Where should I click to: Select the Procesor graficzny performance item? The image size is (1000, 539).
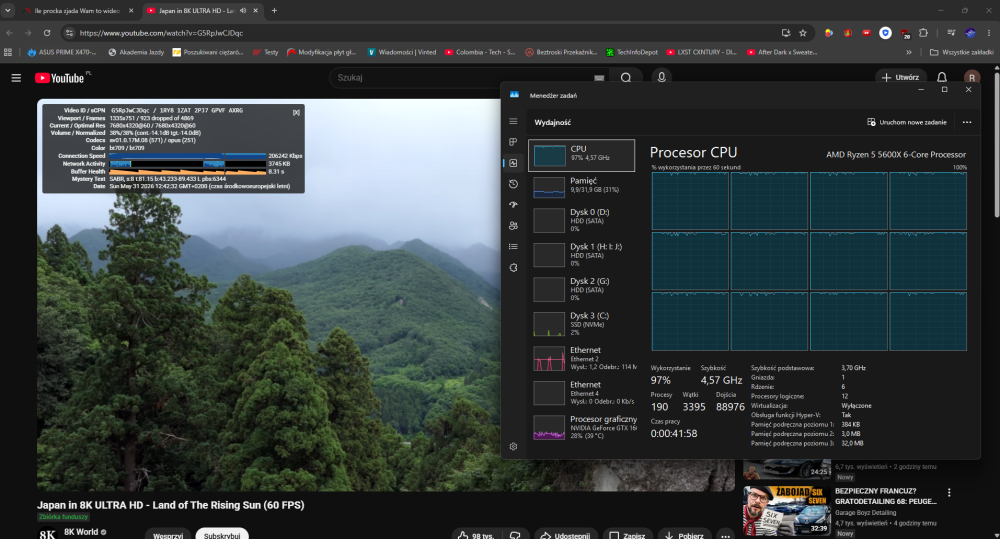582,427
